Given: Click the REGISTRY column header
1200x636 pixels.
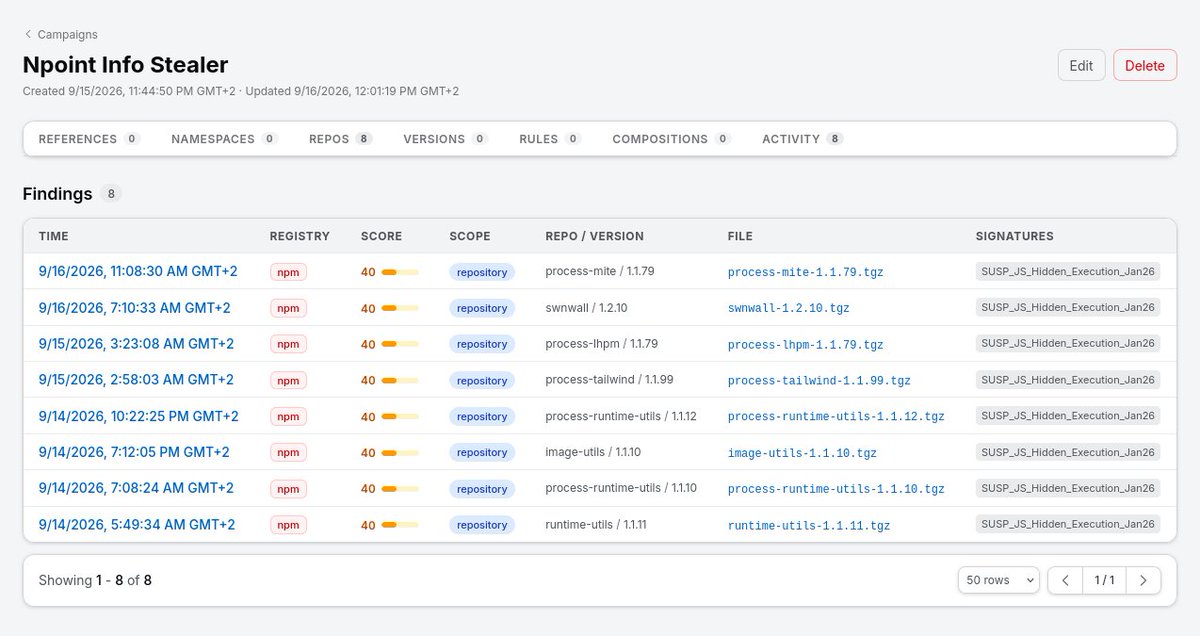Looking at the screenshot, I should click(x=299, y=236).
